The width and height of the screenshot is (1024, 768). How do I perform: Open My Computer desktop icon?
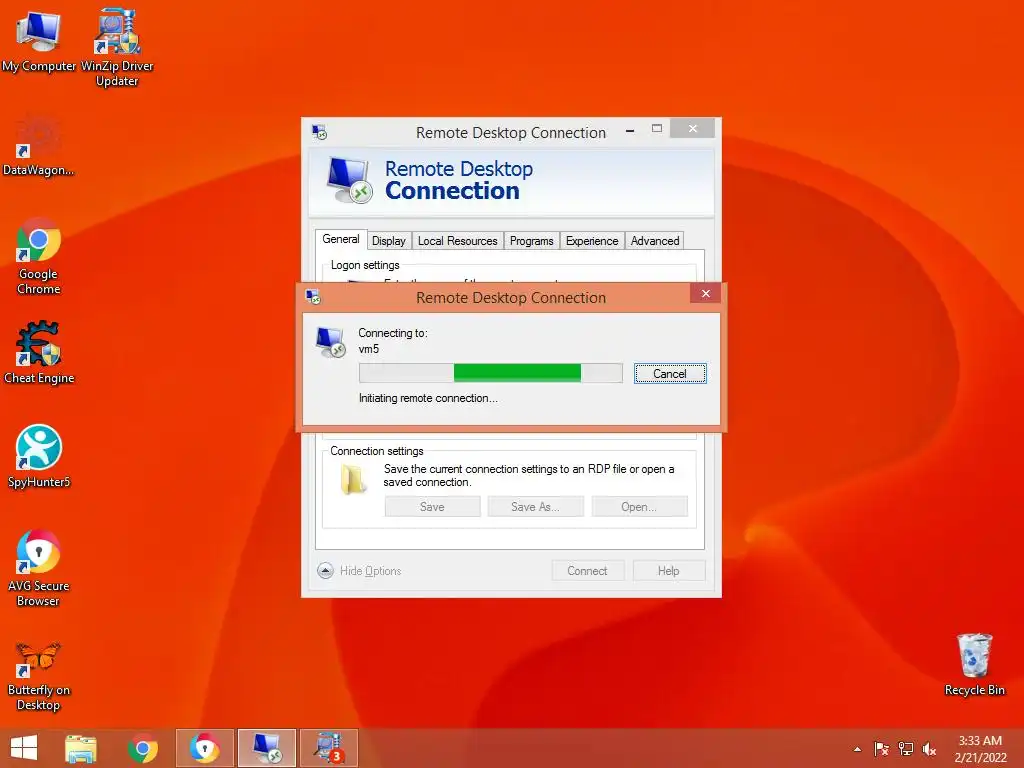tap(39, 40)
